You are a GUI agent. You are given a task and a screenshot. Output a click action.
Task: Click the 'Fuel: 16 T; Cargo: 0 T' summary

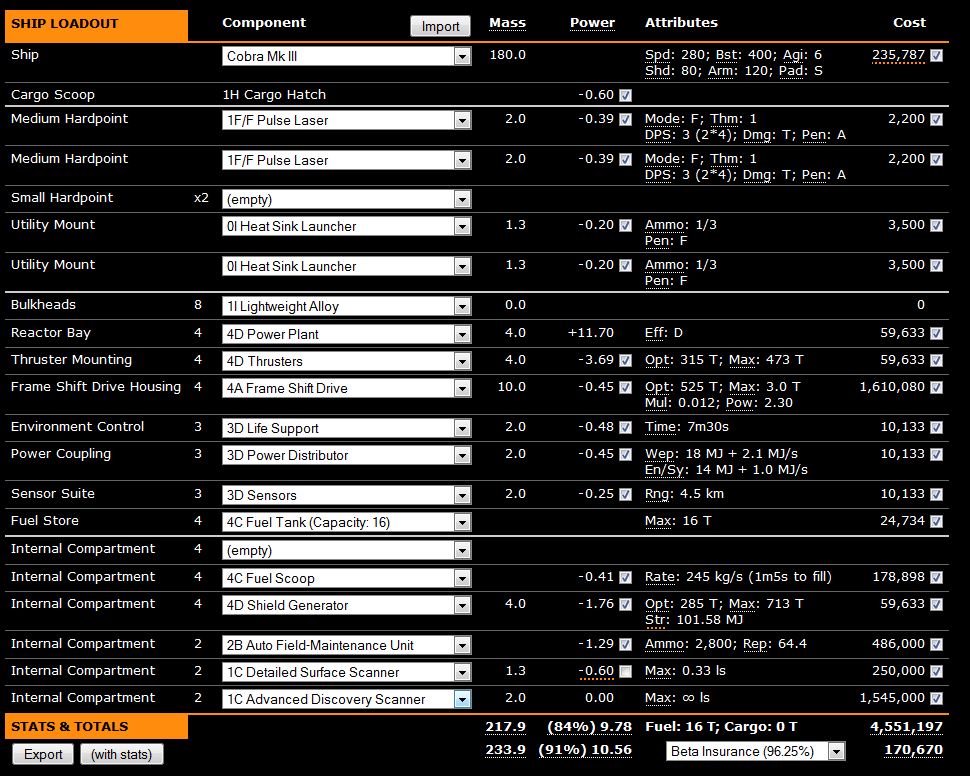721,727
